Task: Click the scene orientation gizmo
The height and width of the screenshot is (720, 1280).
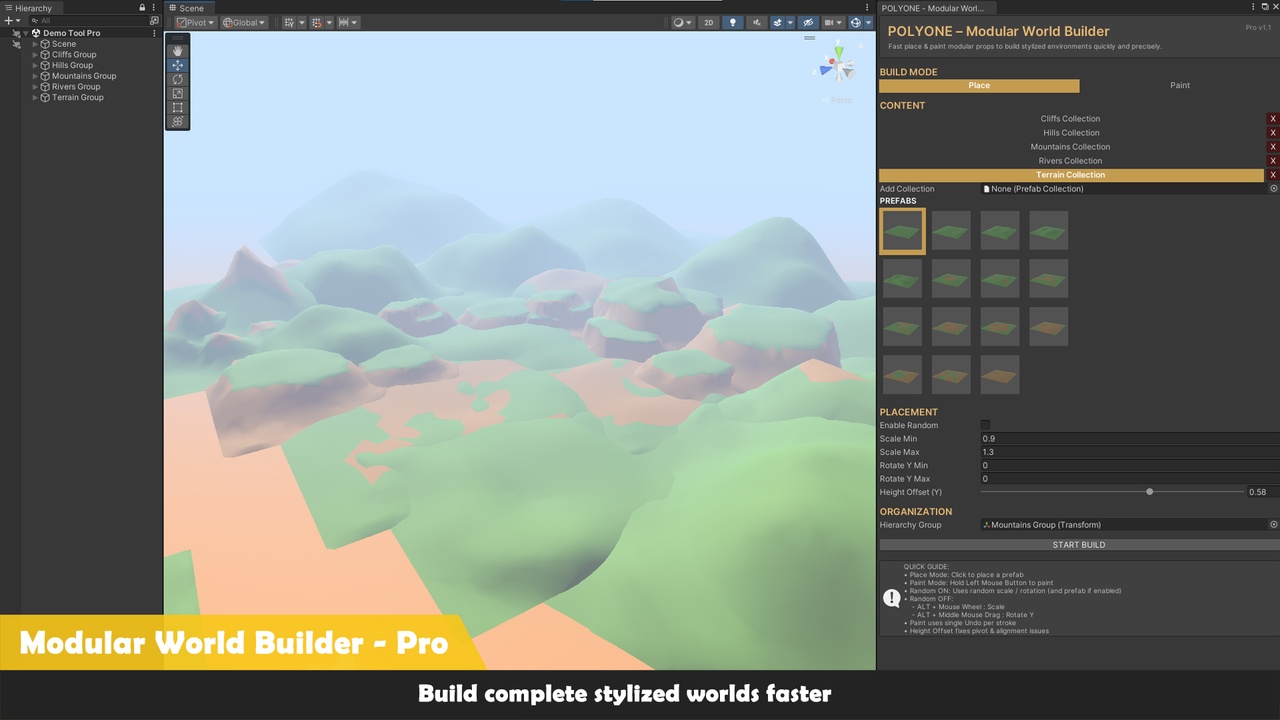Action: click(838, 68)
